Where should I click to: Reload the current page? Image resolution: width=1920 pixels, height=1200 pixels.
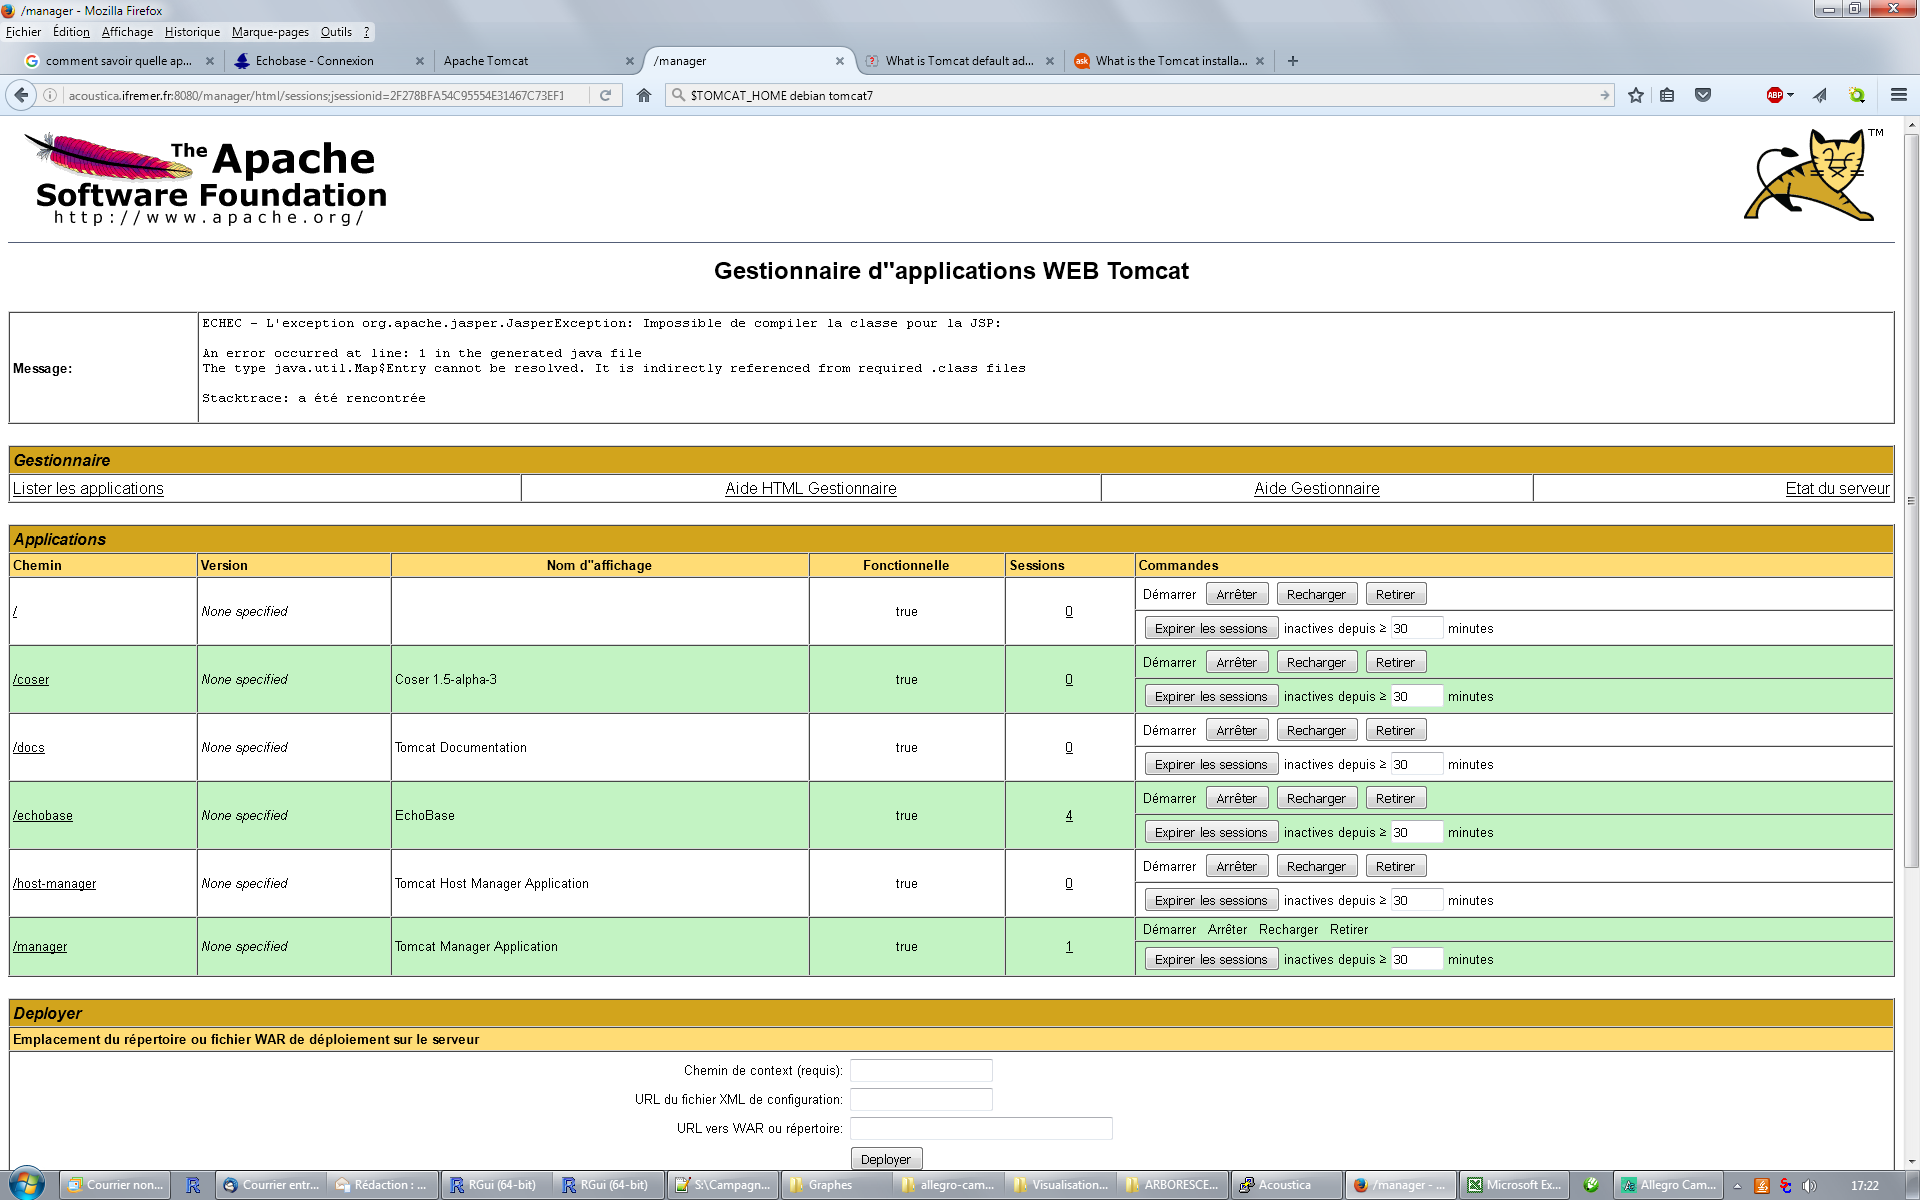(x=605, y=95)
